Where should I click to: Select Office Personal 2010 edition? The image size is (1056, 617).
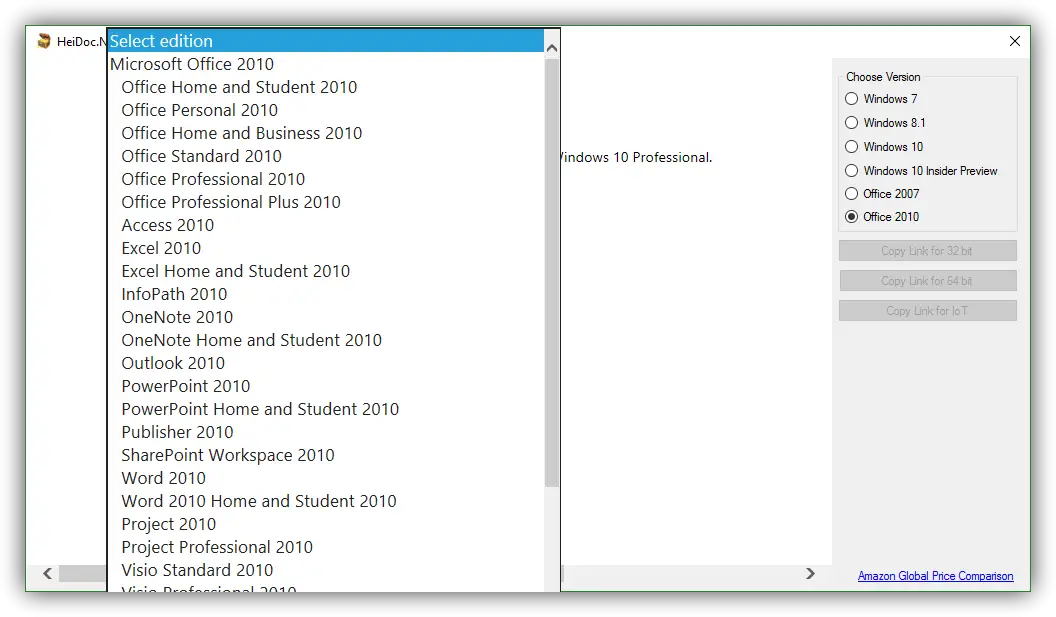(326, 110)
